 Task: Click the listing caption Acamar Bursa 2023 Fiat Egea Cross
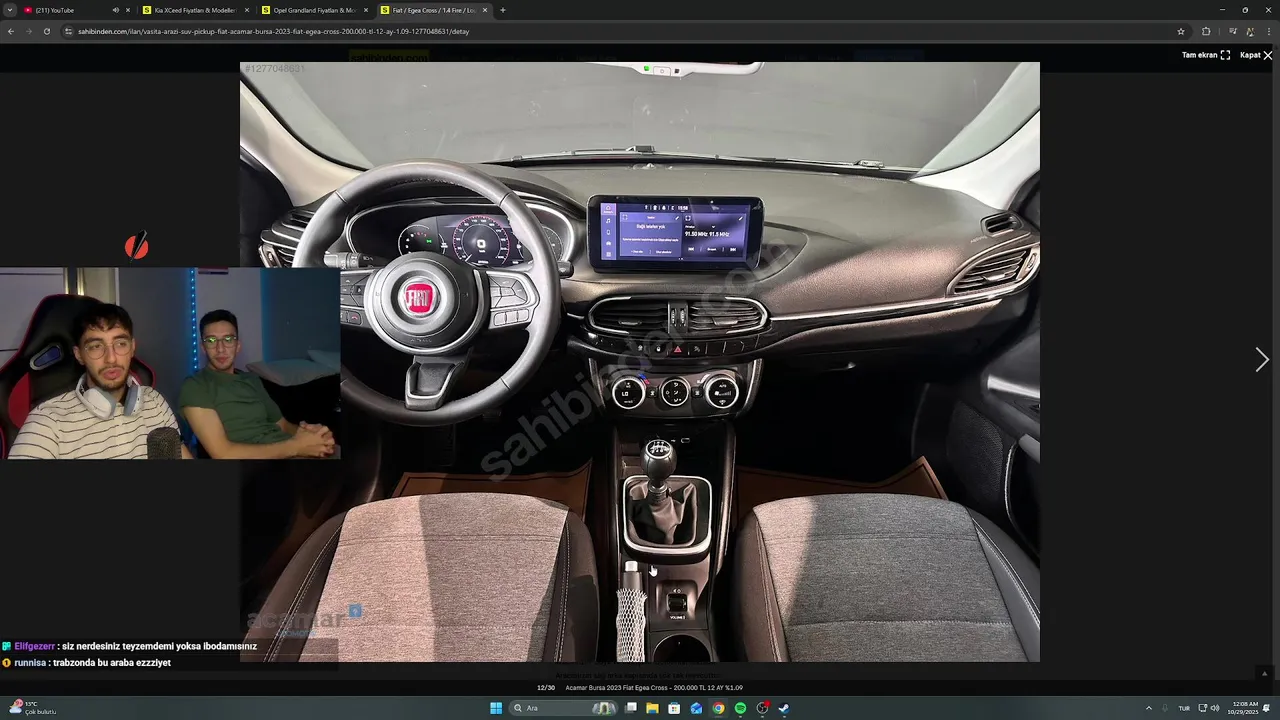click(654, 688)
